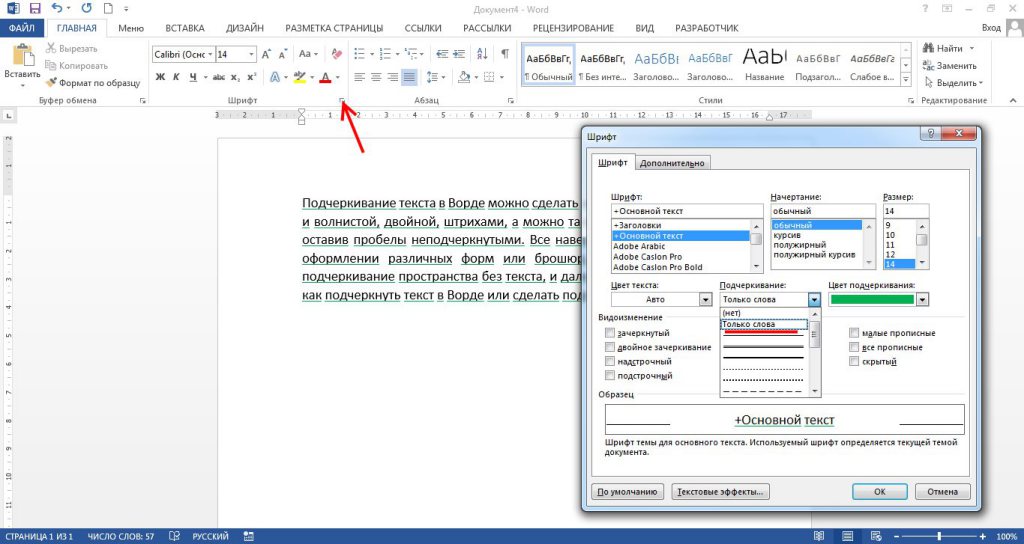1024x544 pixels.
Task: Click Вход to sign in
Action: pyautogui.click(x=991, y=28)
